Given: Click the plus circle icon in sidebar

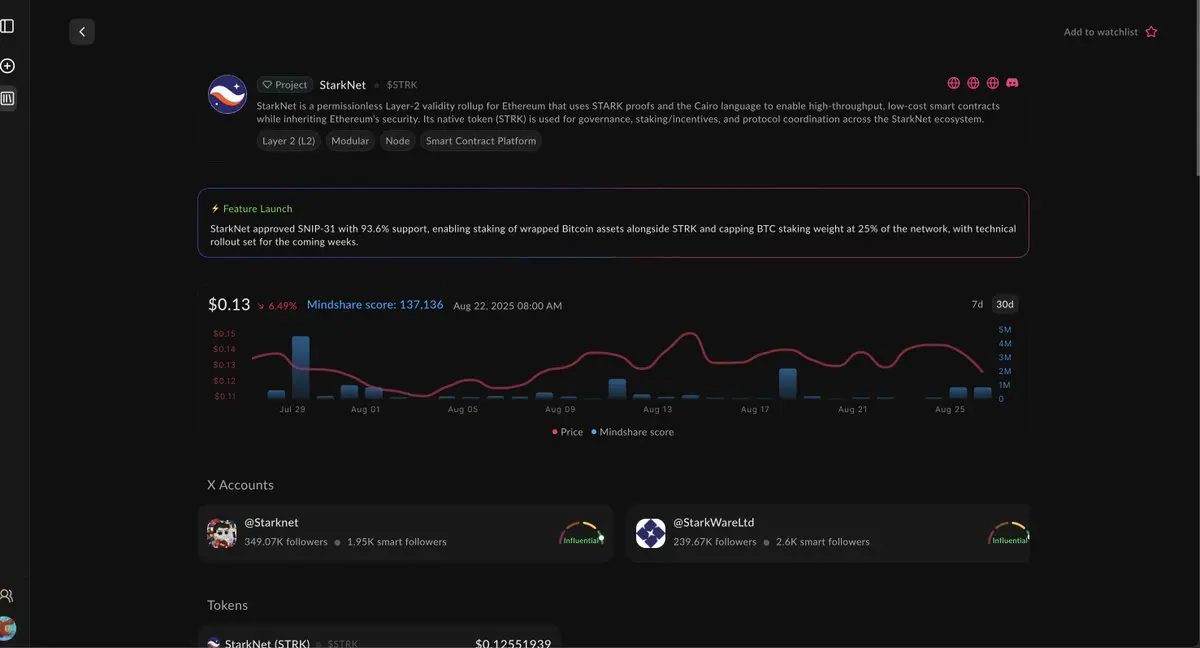Looking at the screenshot, I should coord(7,66).
